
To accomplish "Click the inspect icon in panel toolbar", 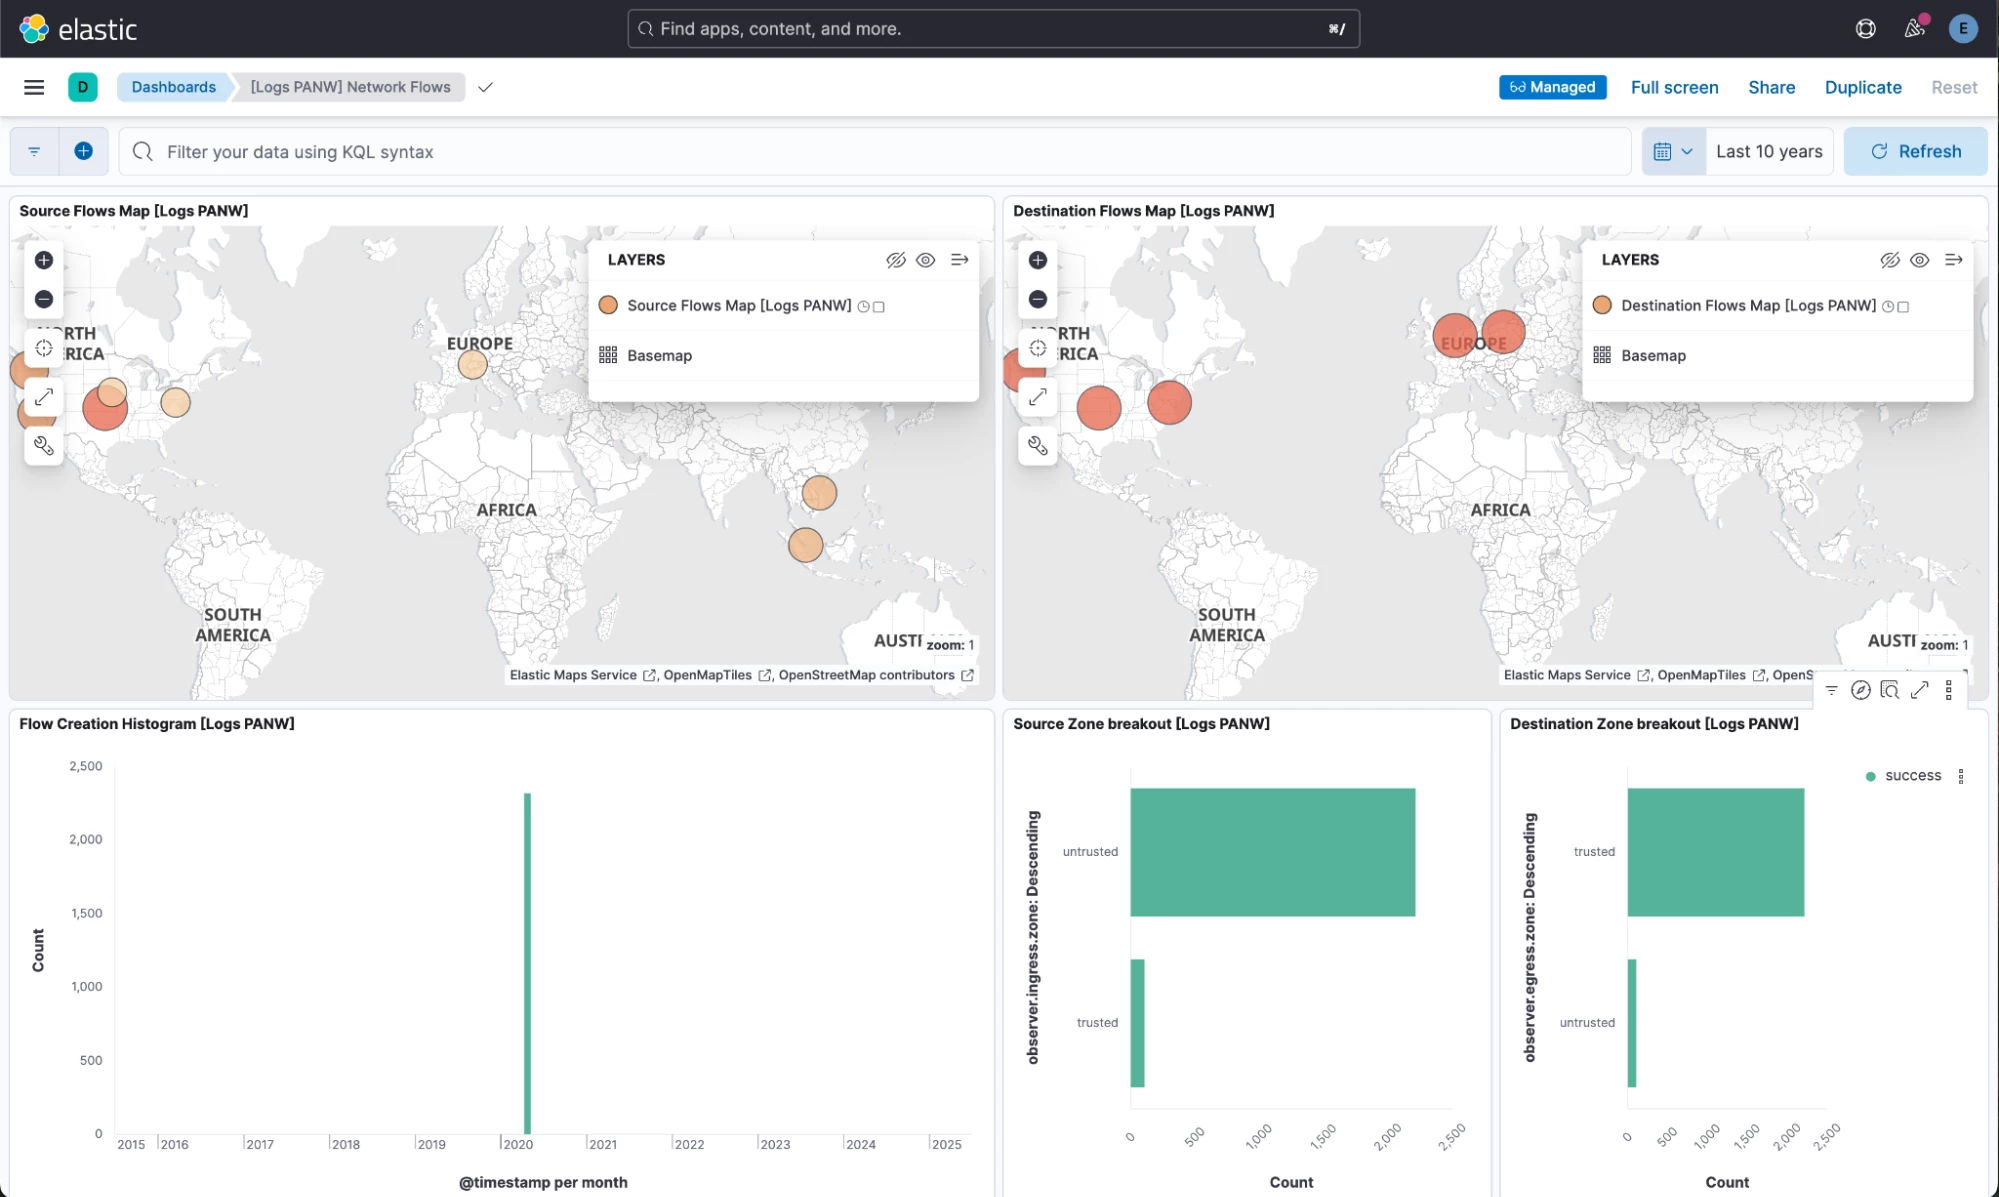I will pyautogui.click(x=1890, y=690).
